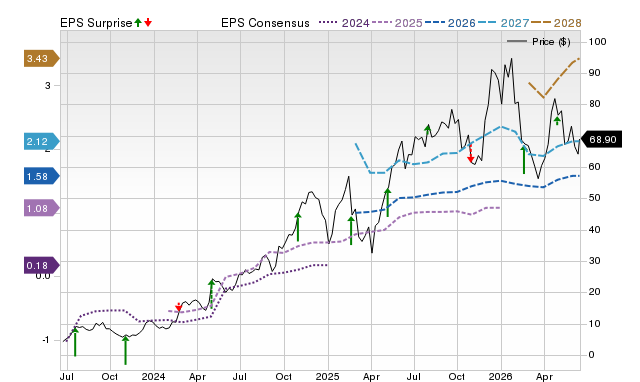Select the 2027 legend entry
This screenshot has height=382, width=640.
(503, 23)
